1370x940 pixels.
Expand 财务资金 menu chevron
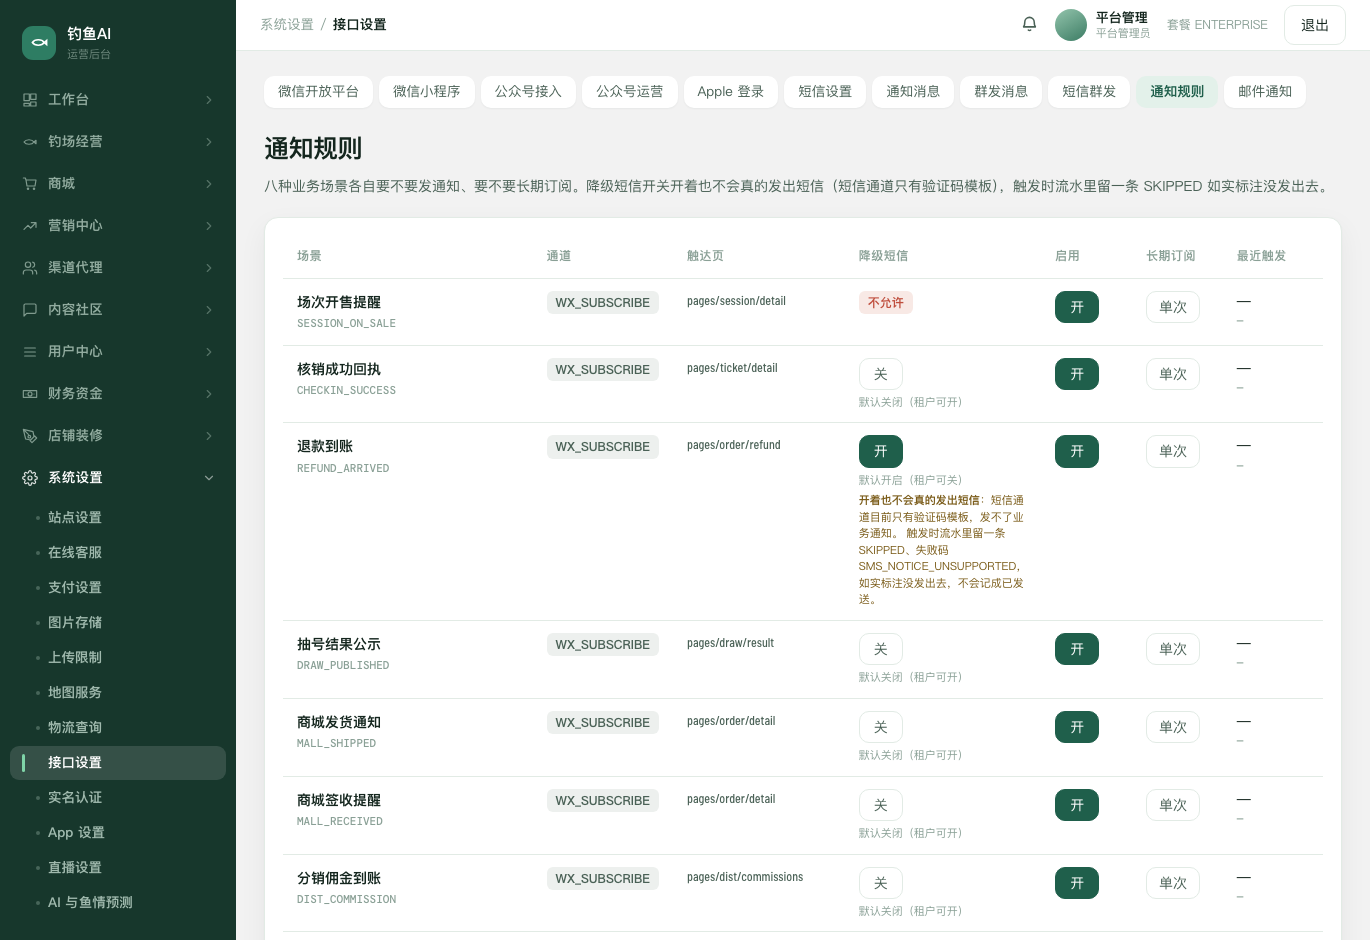(209, 394)
